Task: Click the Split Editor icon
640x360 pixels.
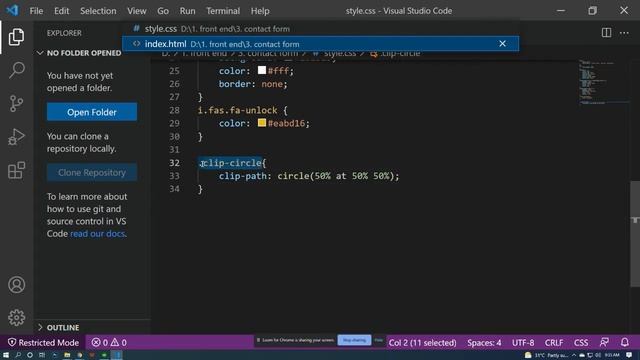Action: [x=606, y=33]
